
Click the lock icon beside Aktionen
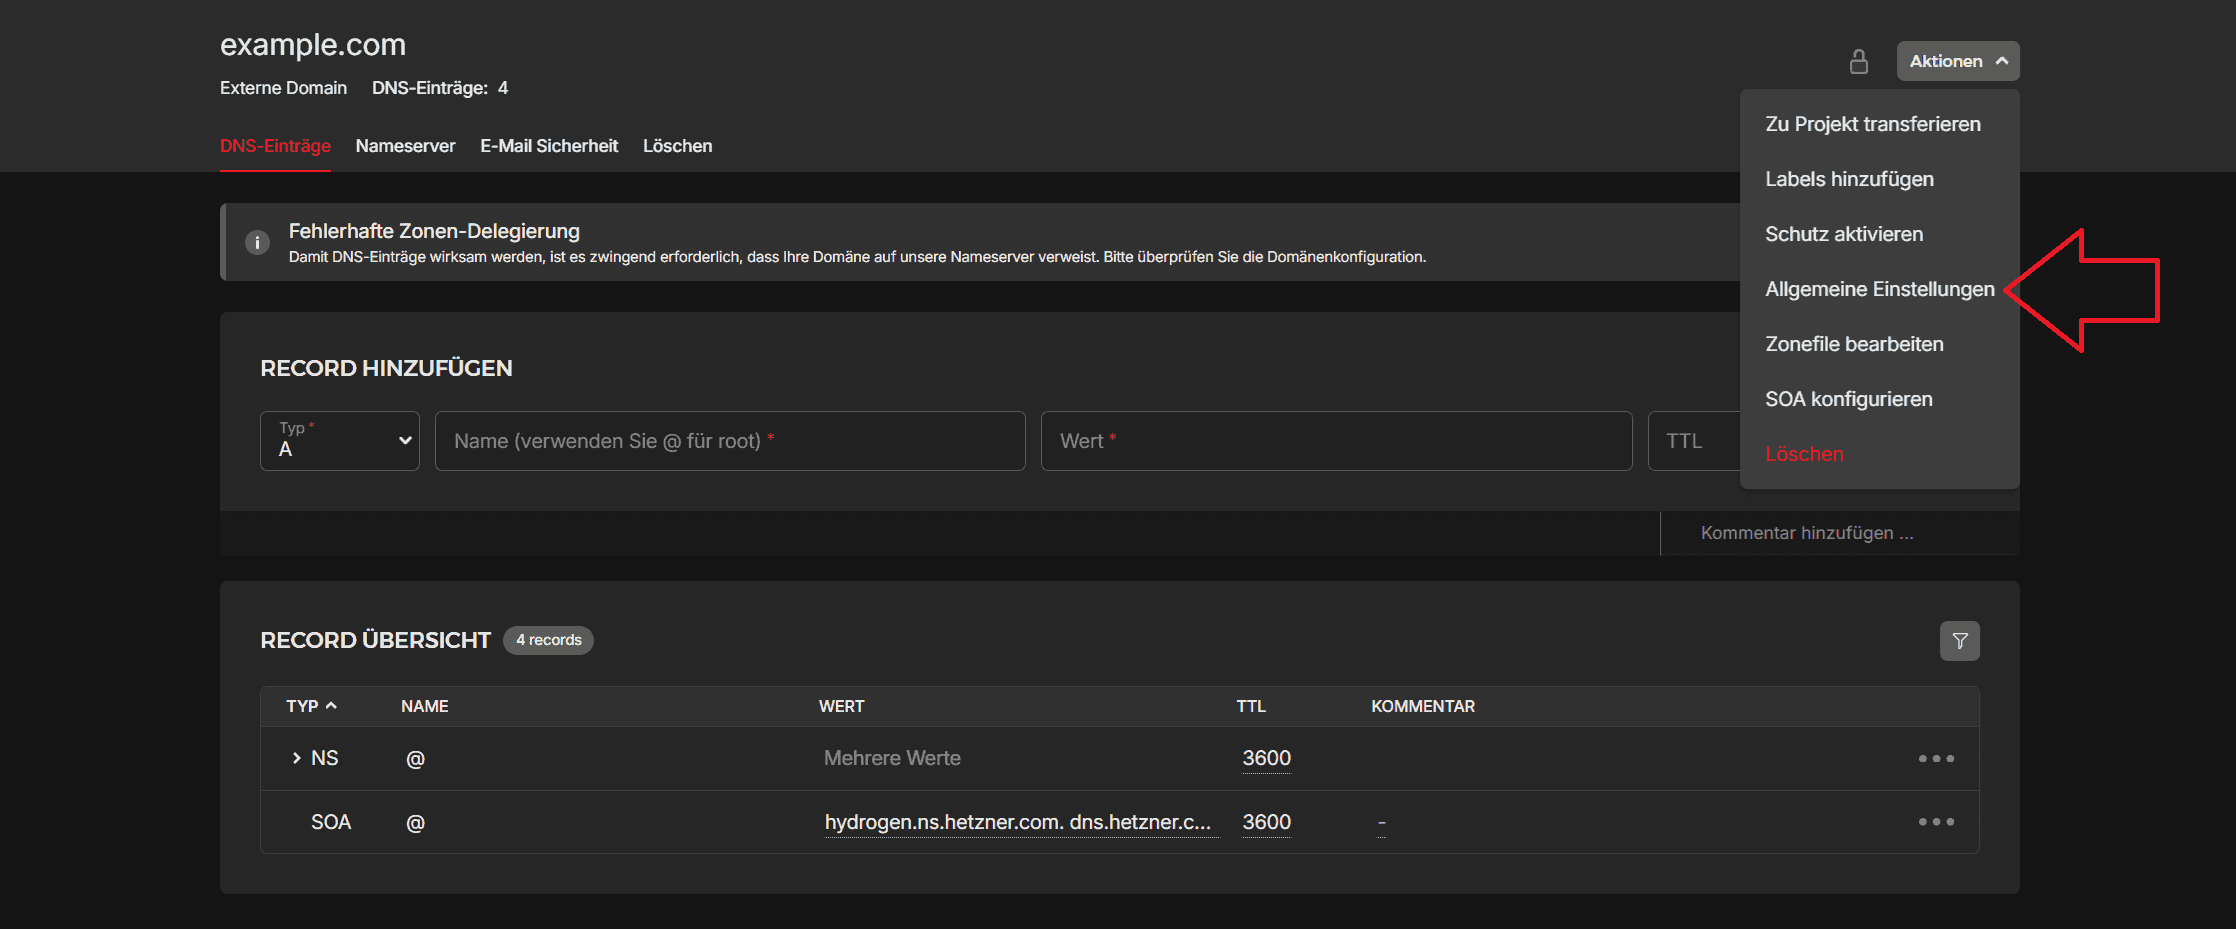tap(1858, 62)
